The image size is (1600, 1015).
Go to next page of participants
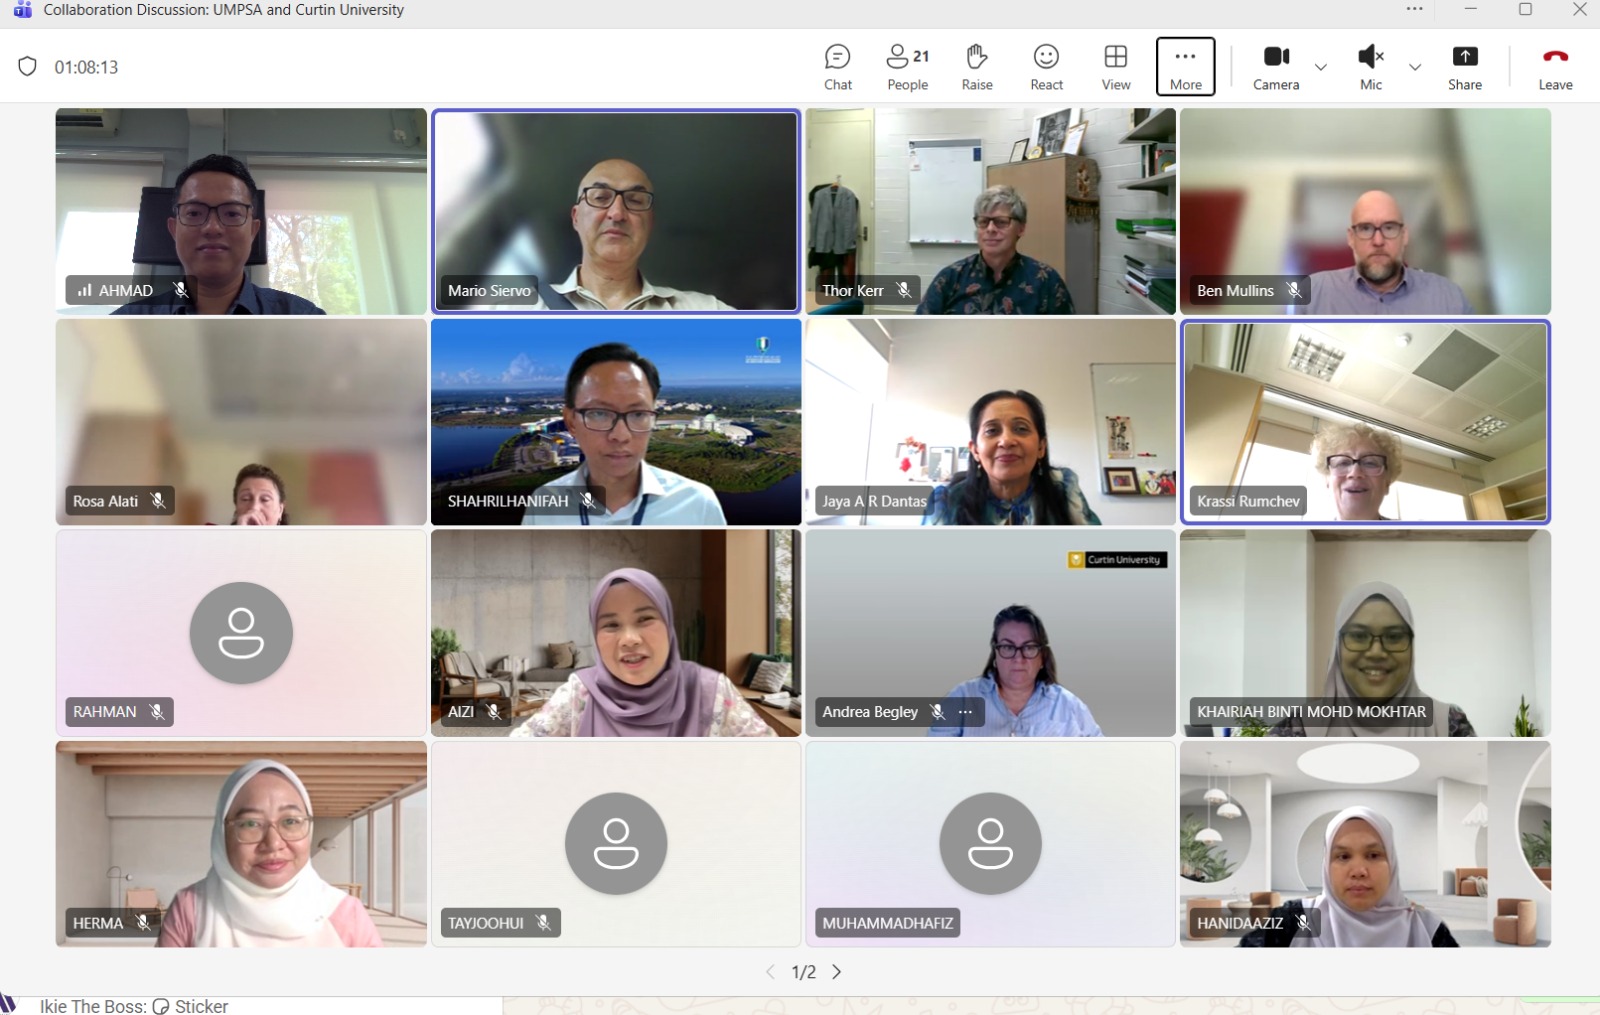pos(837,972)
